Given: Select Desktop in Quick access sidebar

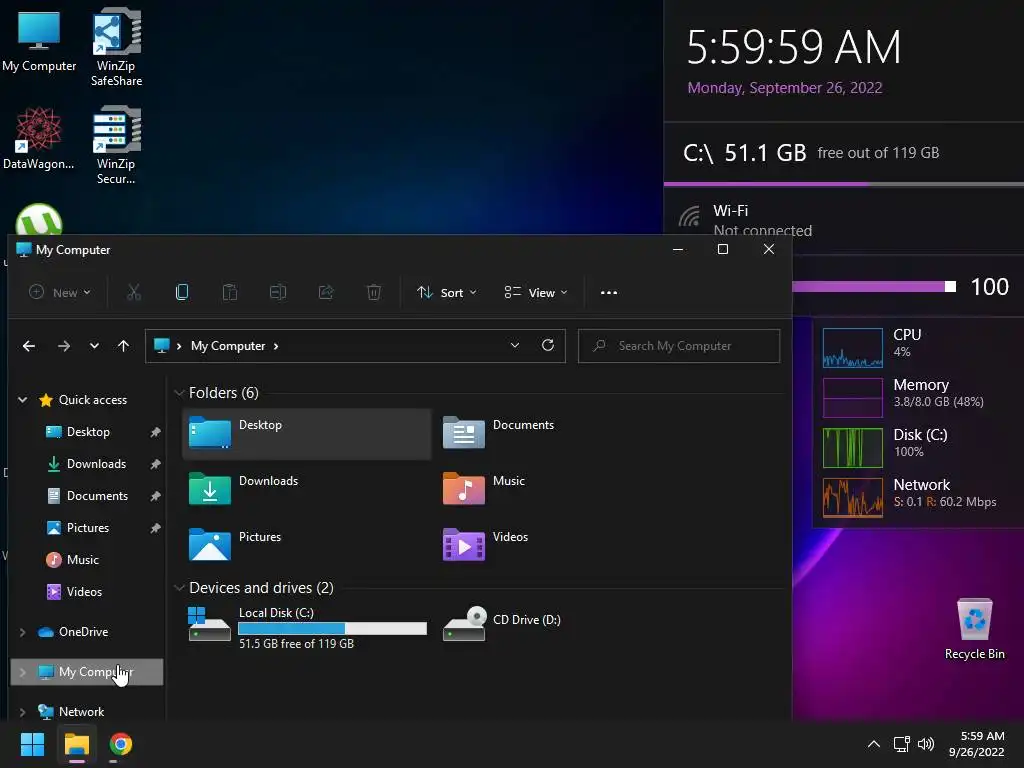Looking at the screenshot, I should [88, 432].
